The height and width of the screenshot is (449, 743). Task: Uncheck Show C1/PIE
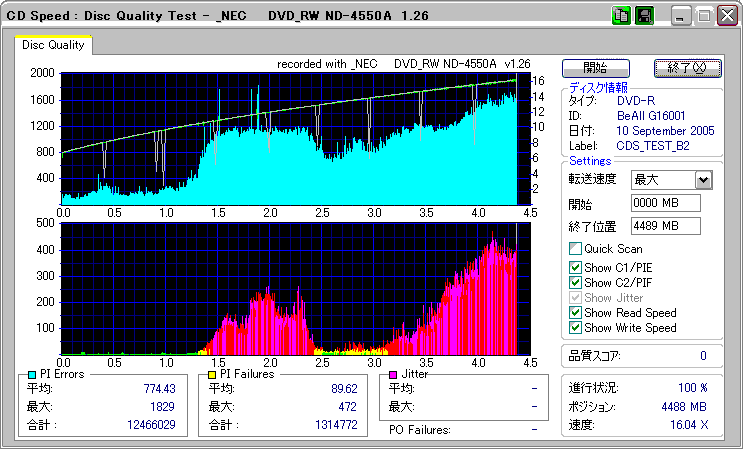point(575,267)
